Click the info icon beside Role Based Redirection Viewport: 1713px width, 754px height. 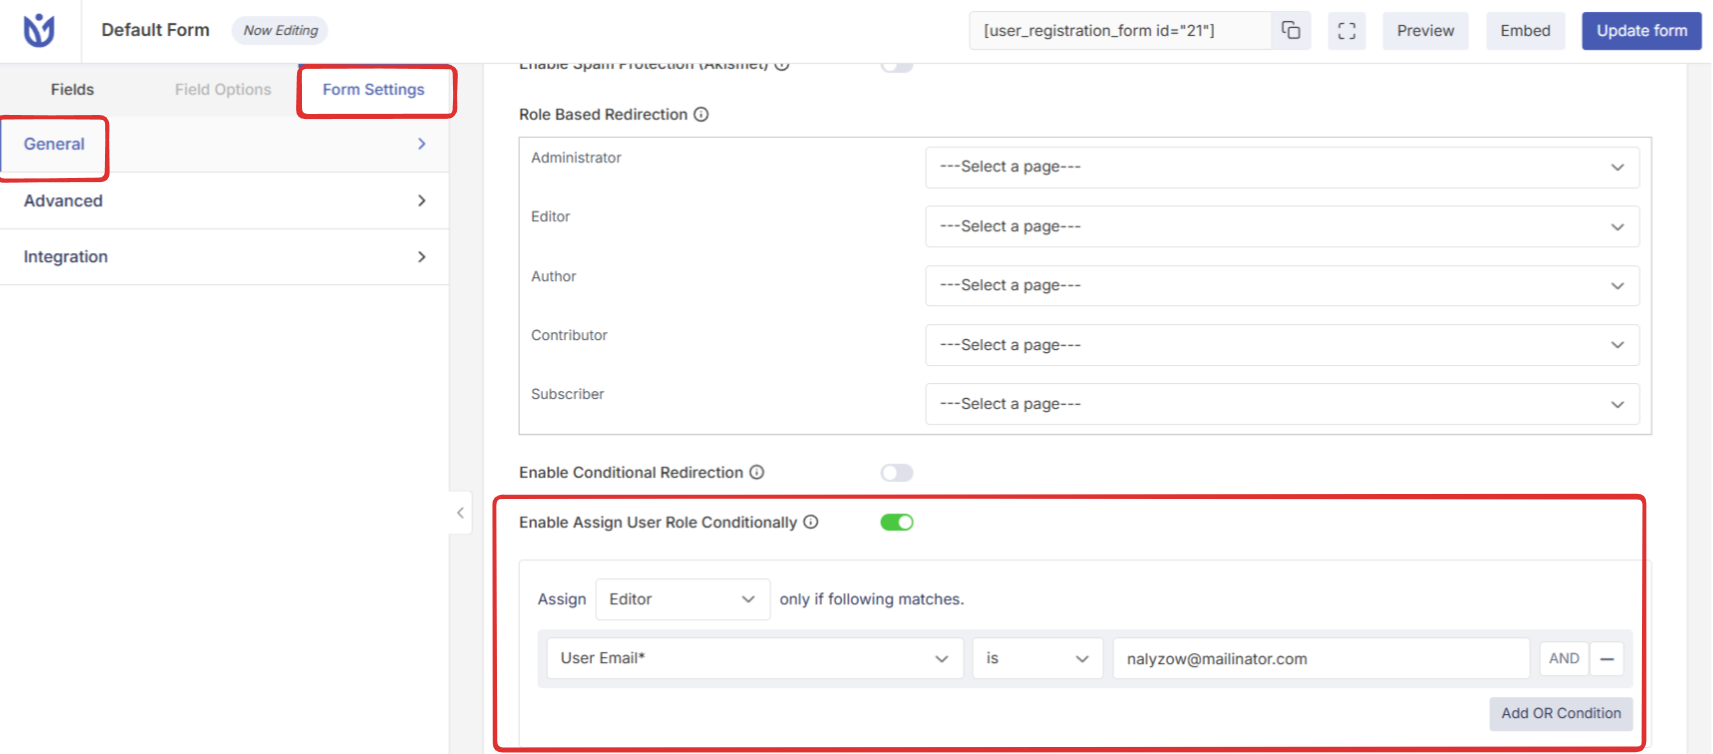(701, 114)
